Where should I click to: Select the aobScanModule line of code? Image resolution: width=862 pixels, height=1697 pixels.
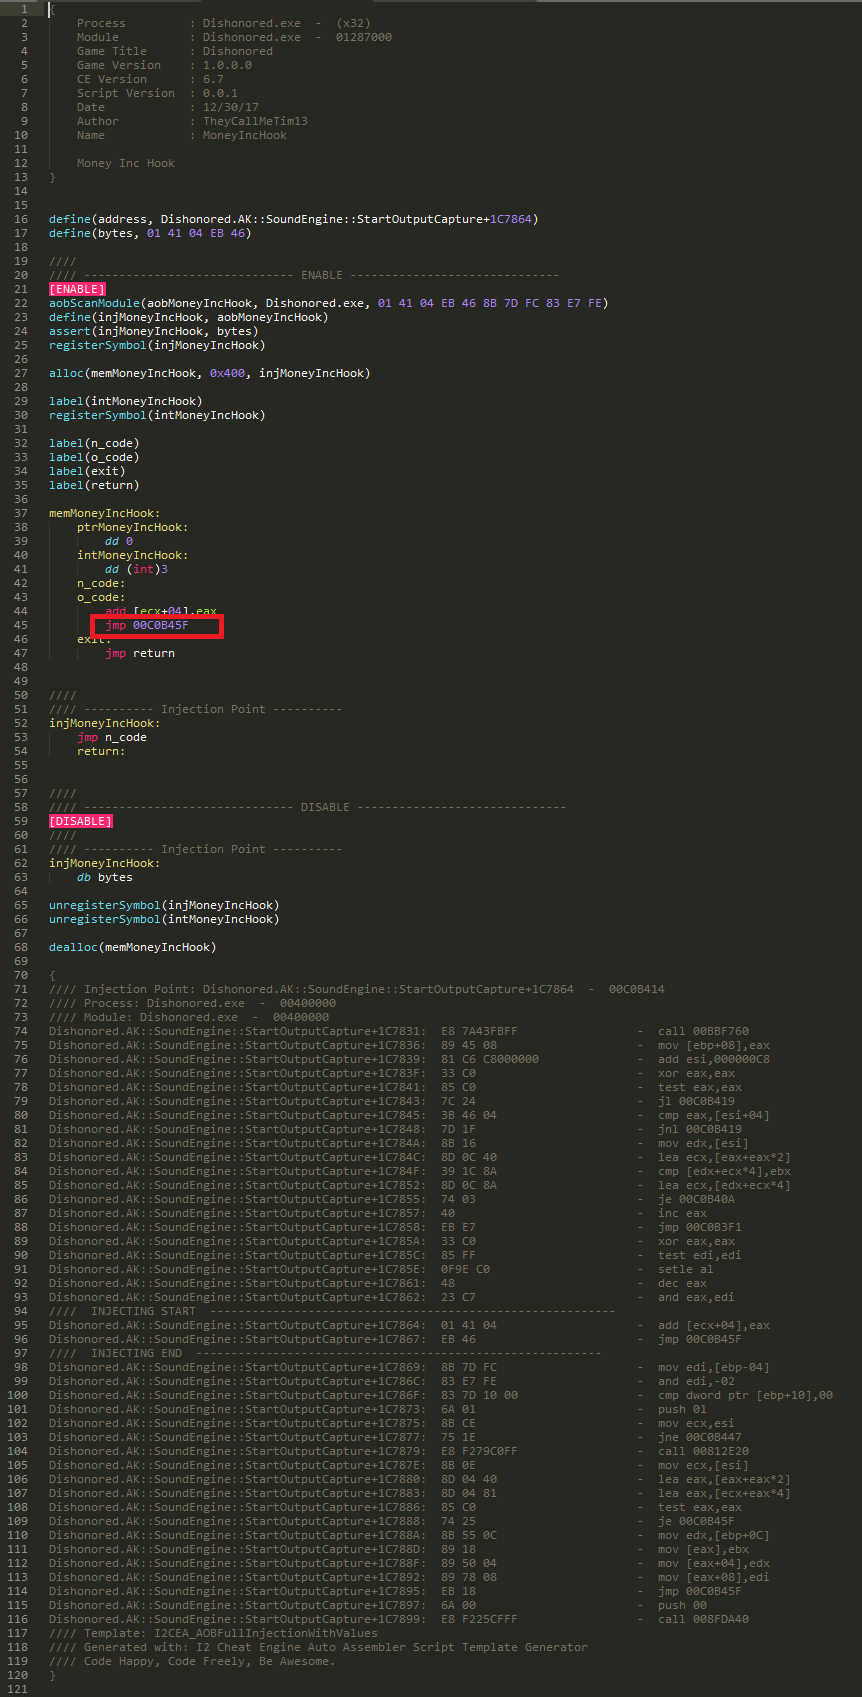tap(328, 303)
